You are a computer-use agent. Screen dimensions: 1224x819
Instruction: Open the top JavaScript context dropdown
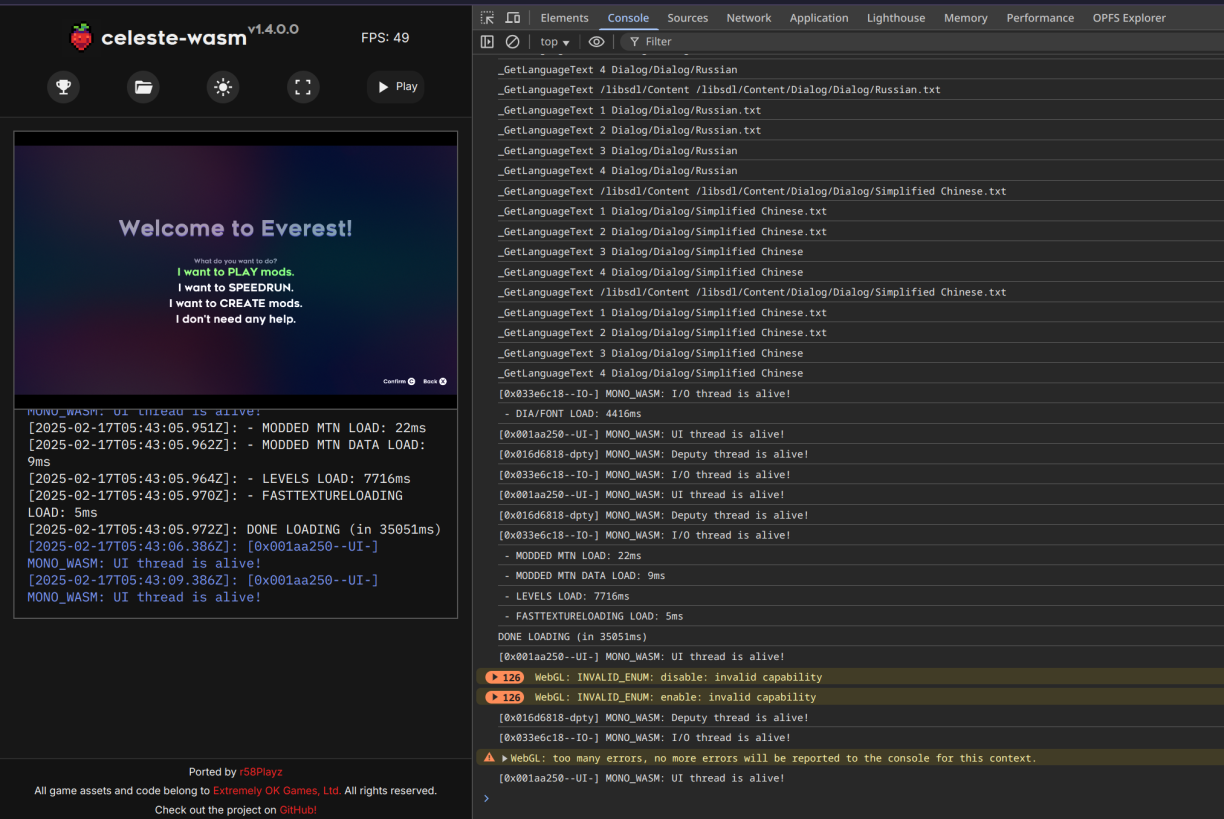[555, 42]
